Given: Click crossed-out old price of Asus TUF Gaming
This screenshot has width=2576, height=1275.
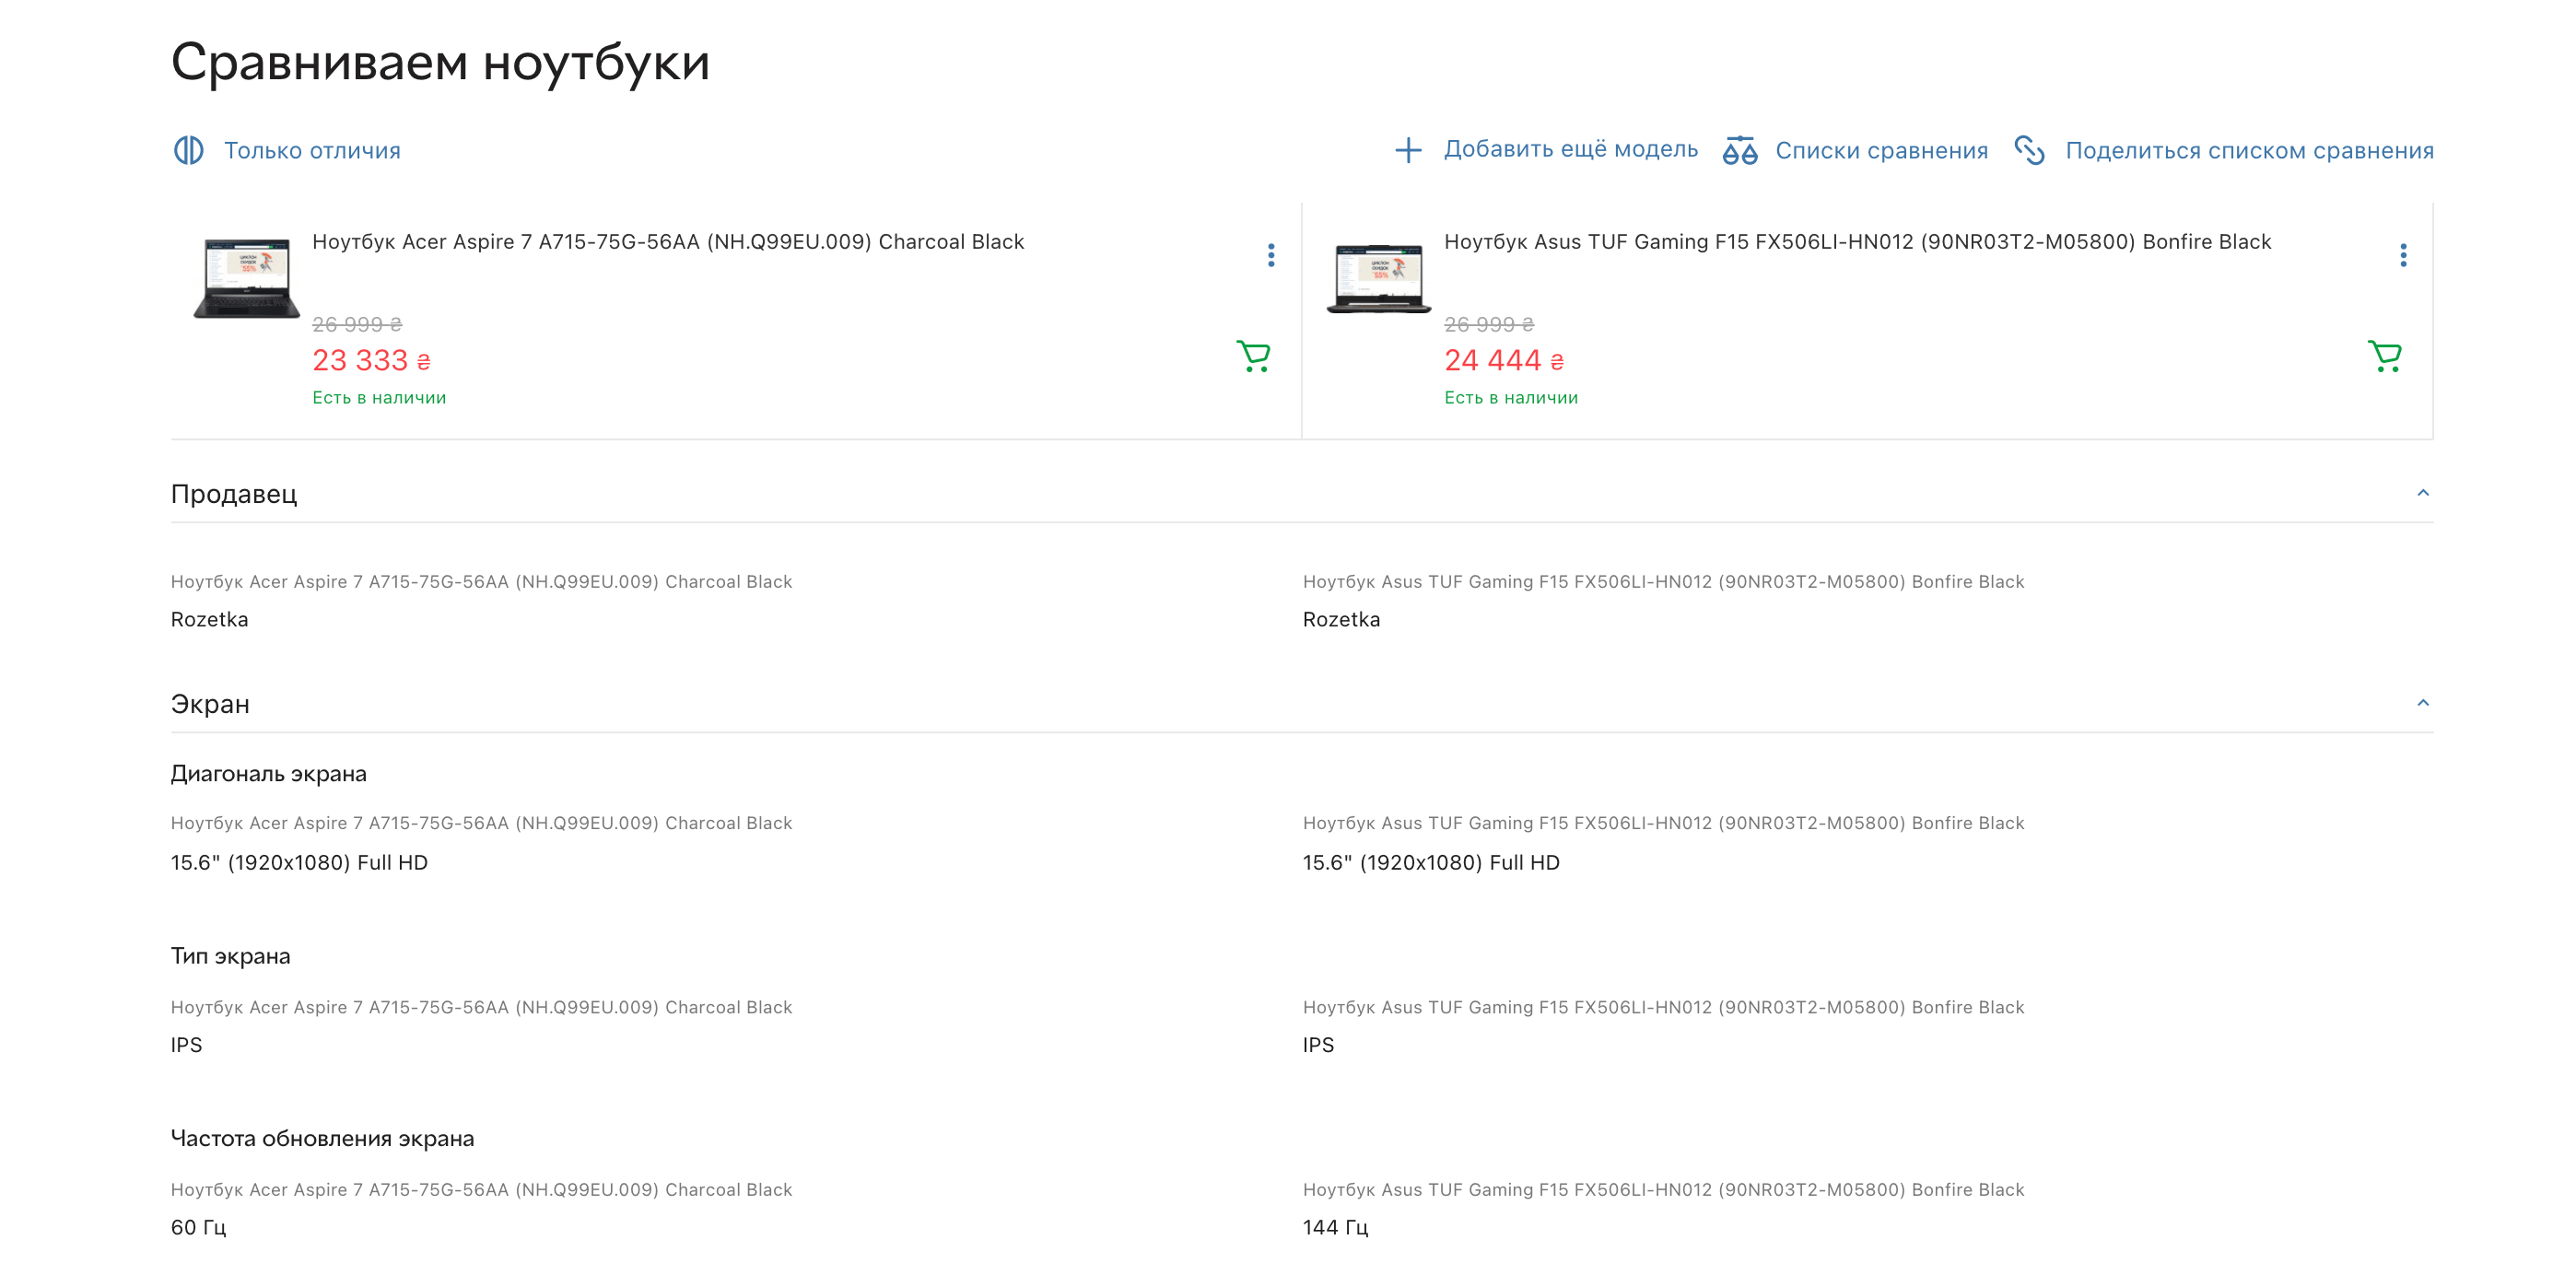Looking at the screenshot, I should coord(1489,324).
